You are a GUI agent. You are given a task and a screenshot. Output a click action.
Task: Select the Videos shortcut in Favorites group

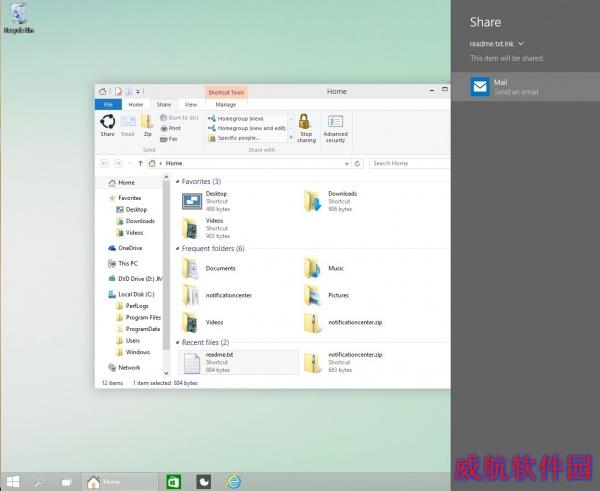[207, 228]
